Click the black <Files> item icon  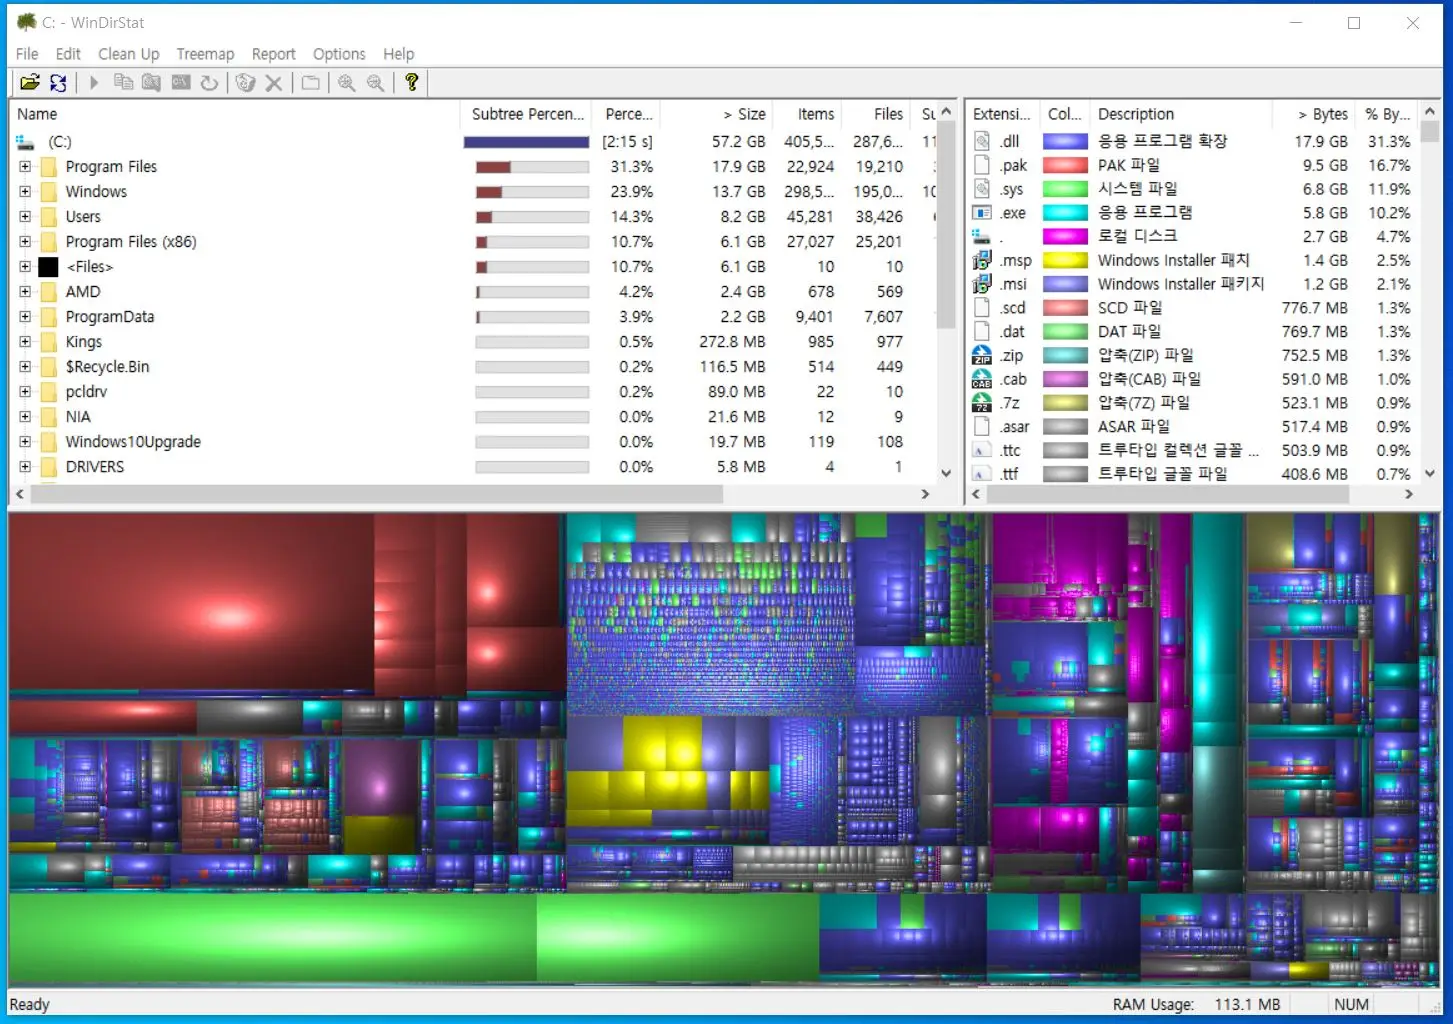click(48, 267)
